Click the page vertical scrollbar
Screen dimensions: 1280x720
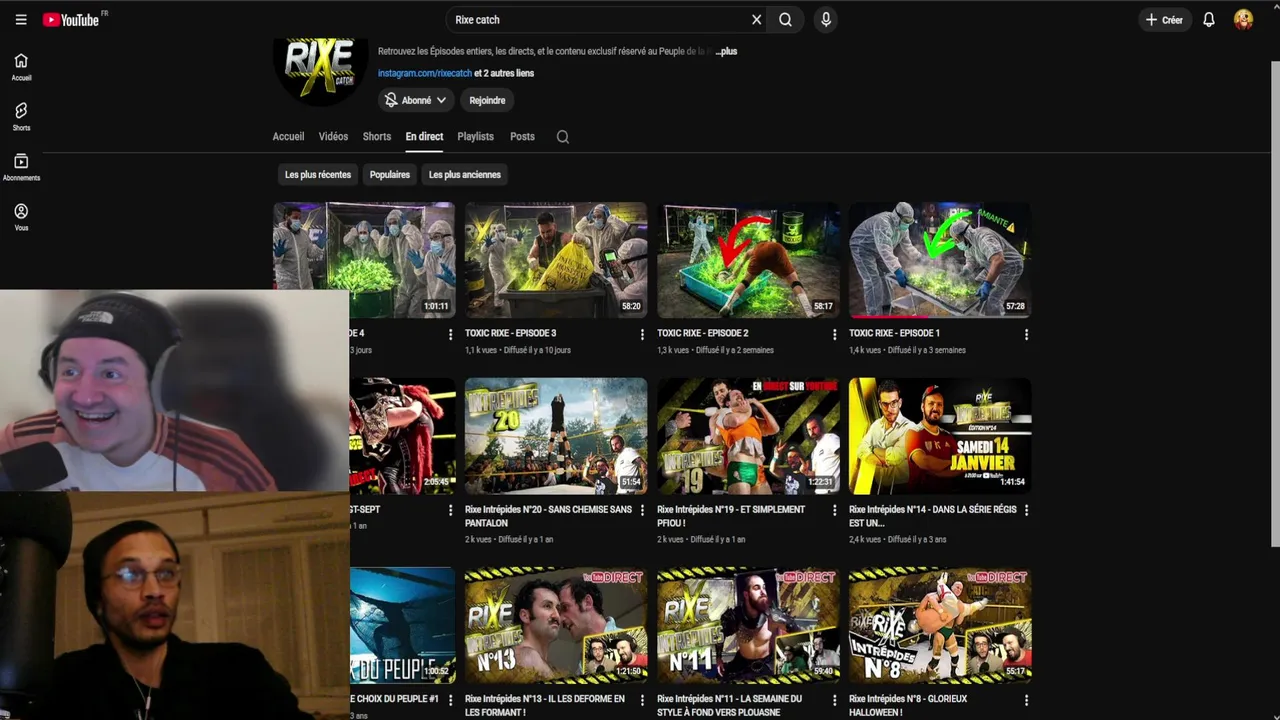point(1274,303)
